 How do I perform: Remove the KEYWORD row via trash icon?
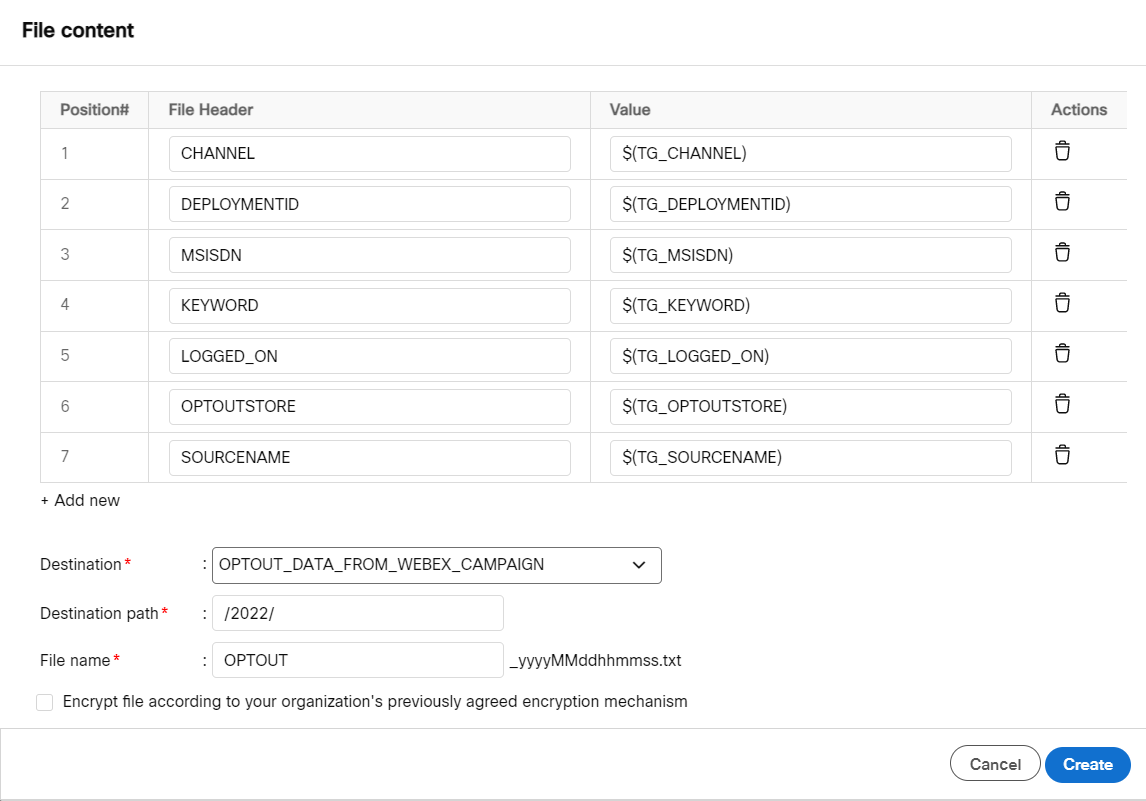1061,303
